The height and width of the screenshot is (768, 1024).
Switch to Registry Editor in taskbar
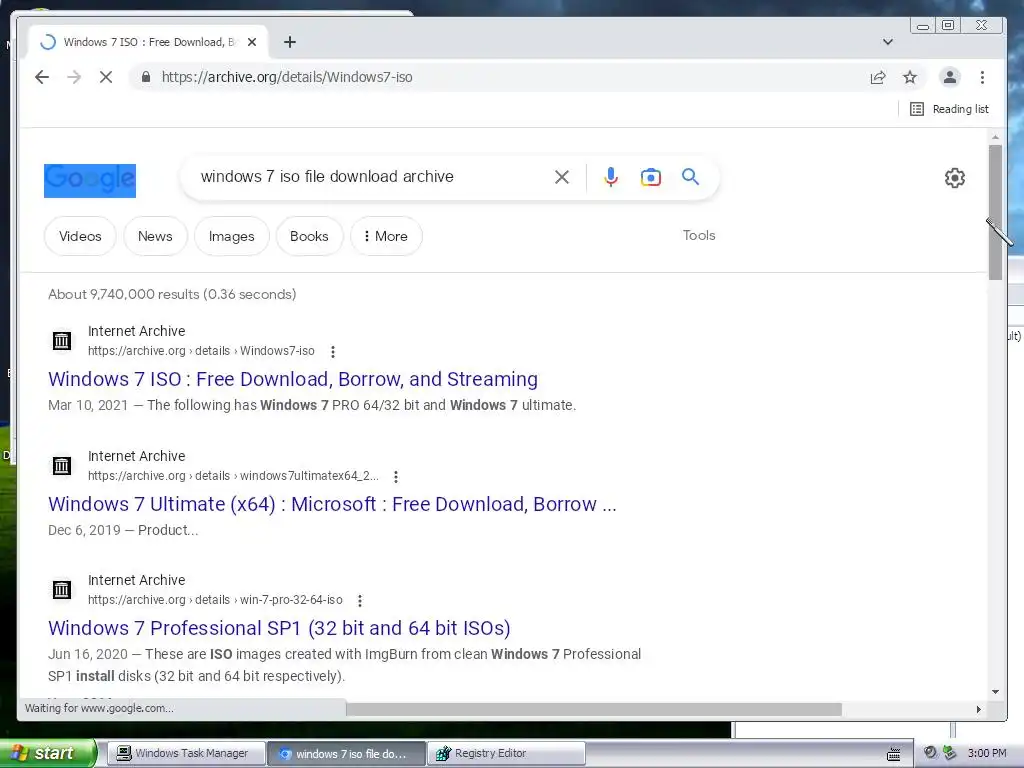[506, 754]
